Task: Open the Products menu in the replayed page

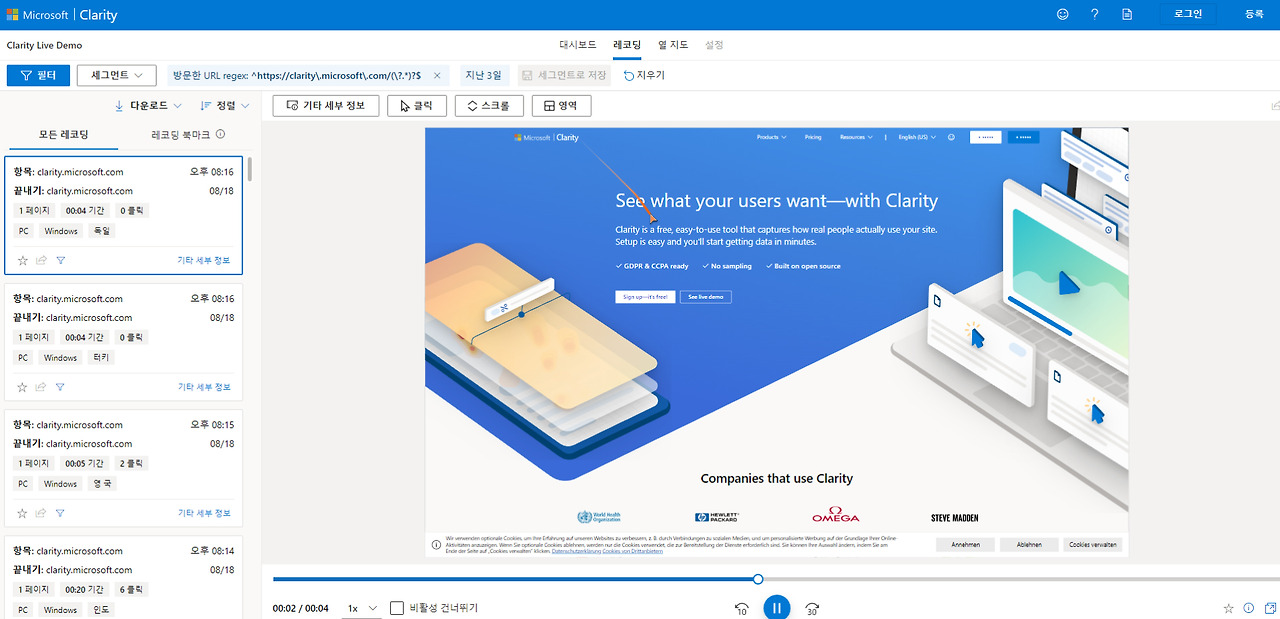Action: click(771, 137)
